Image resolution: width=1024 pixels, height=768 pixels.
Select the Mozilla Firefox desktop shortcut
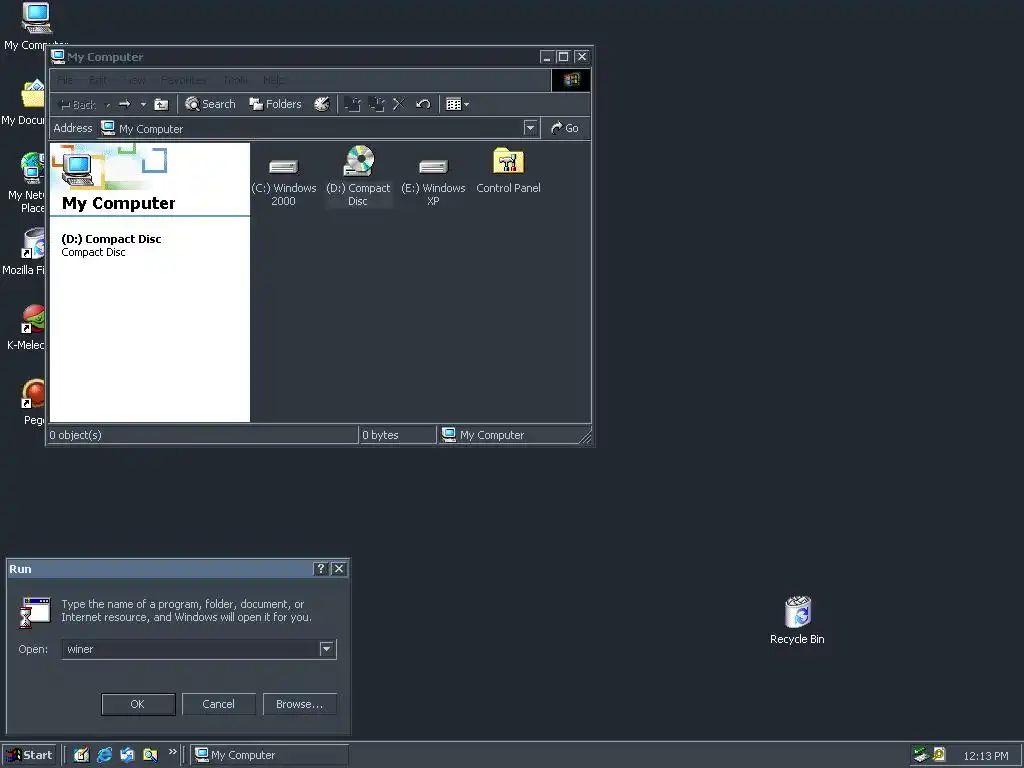[24, 251]
